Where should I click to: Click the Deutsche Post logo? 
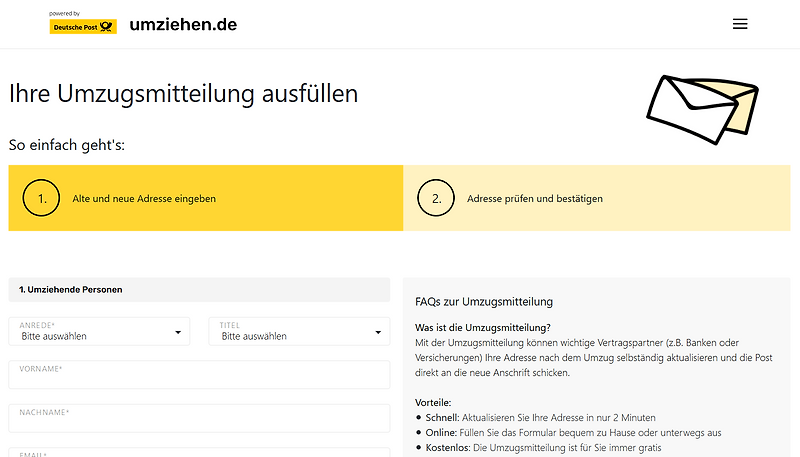tap(83, 27)
